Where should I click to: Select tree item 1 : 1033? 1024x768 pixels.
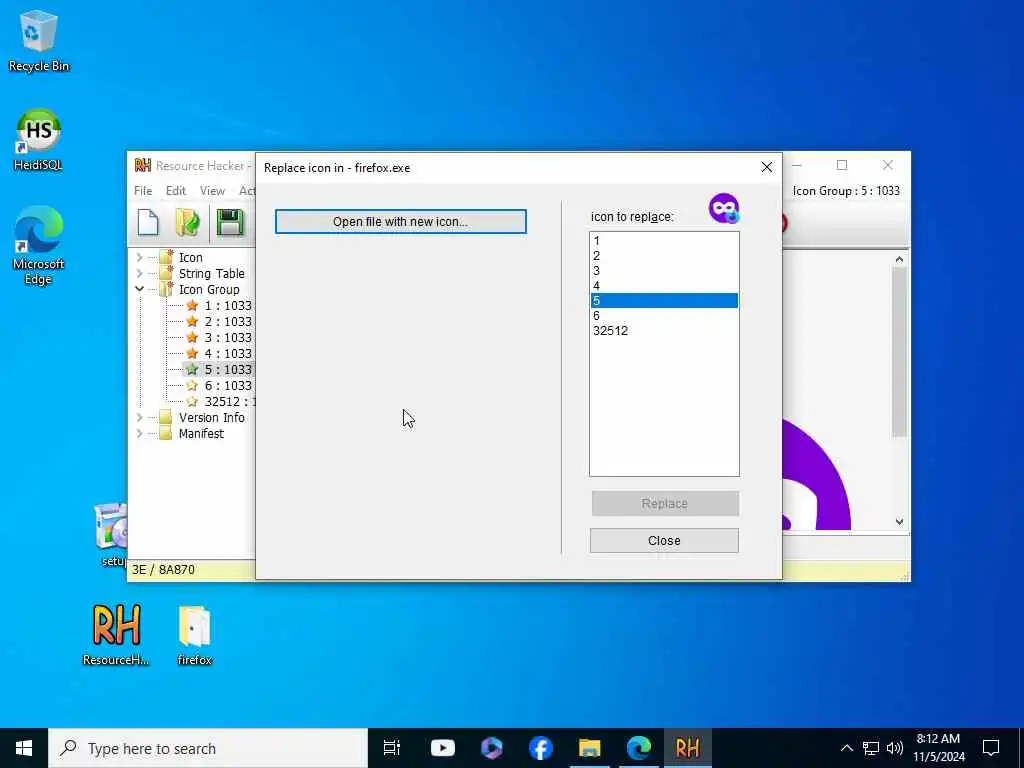[x=227, y=306]
